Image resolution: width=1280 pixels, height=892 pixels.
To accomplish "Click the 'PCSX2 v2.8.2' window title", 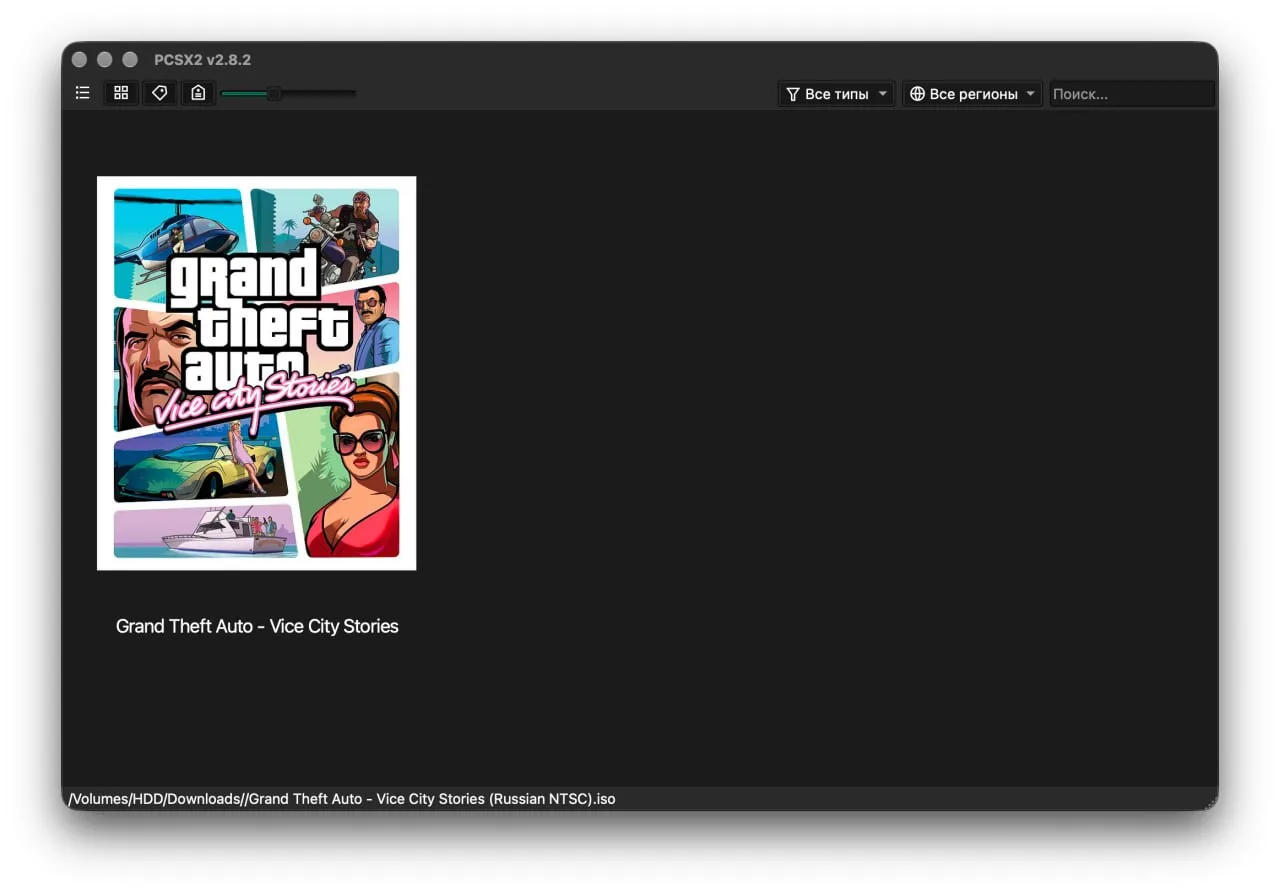I will point(203,60).
